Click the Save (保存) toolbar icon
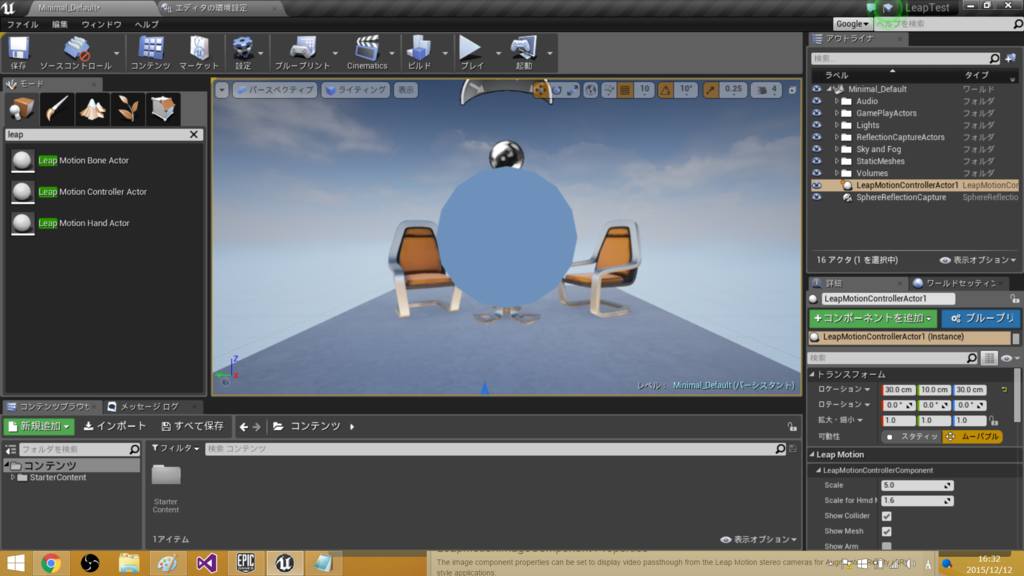 [18, 53]
